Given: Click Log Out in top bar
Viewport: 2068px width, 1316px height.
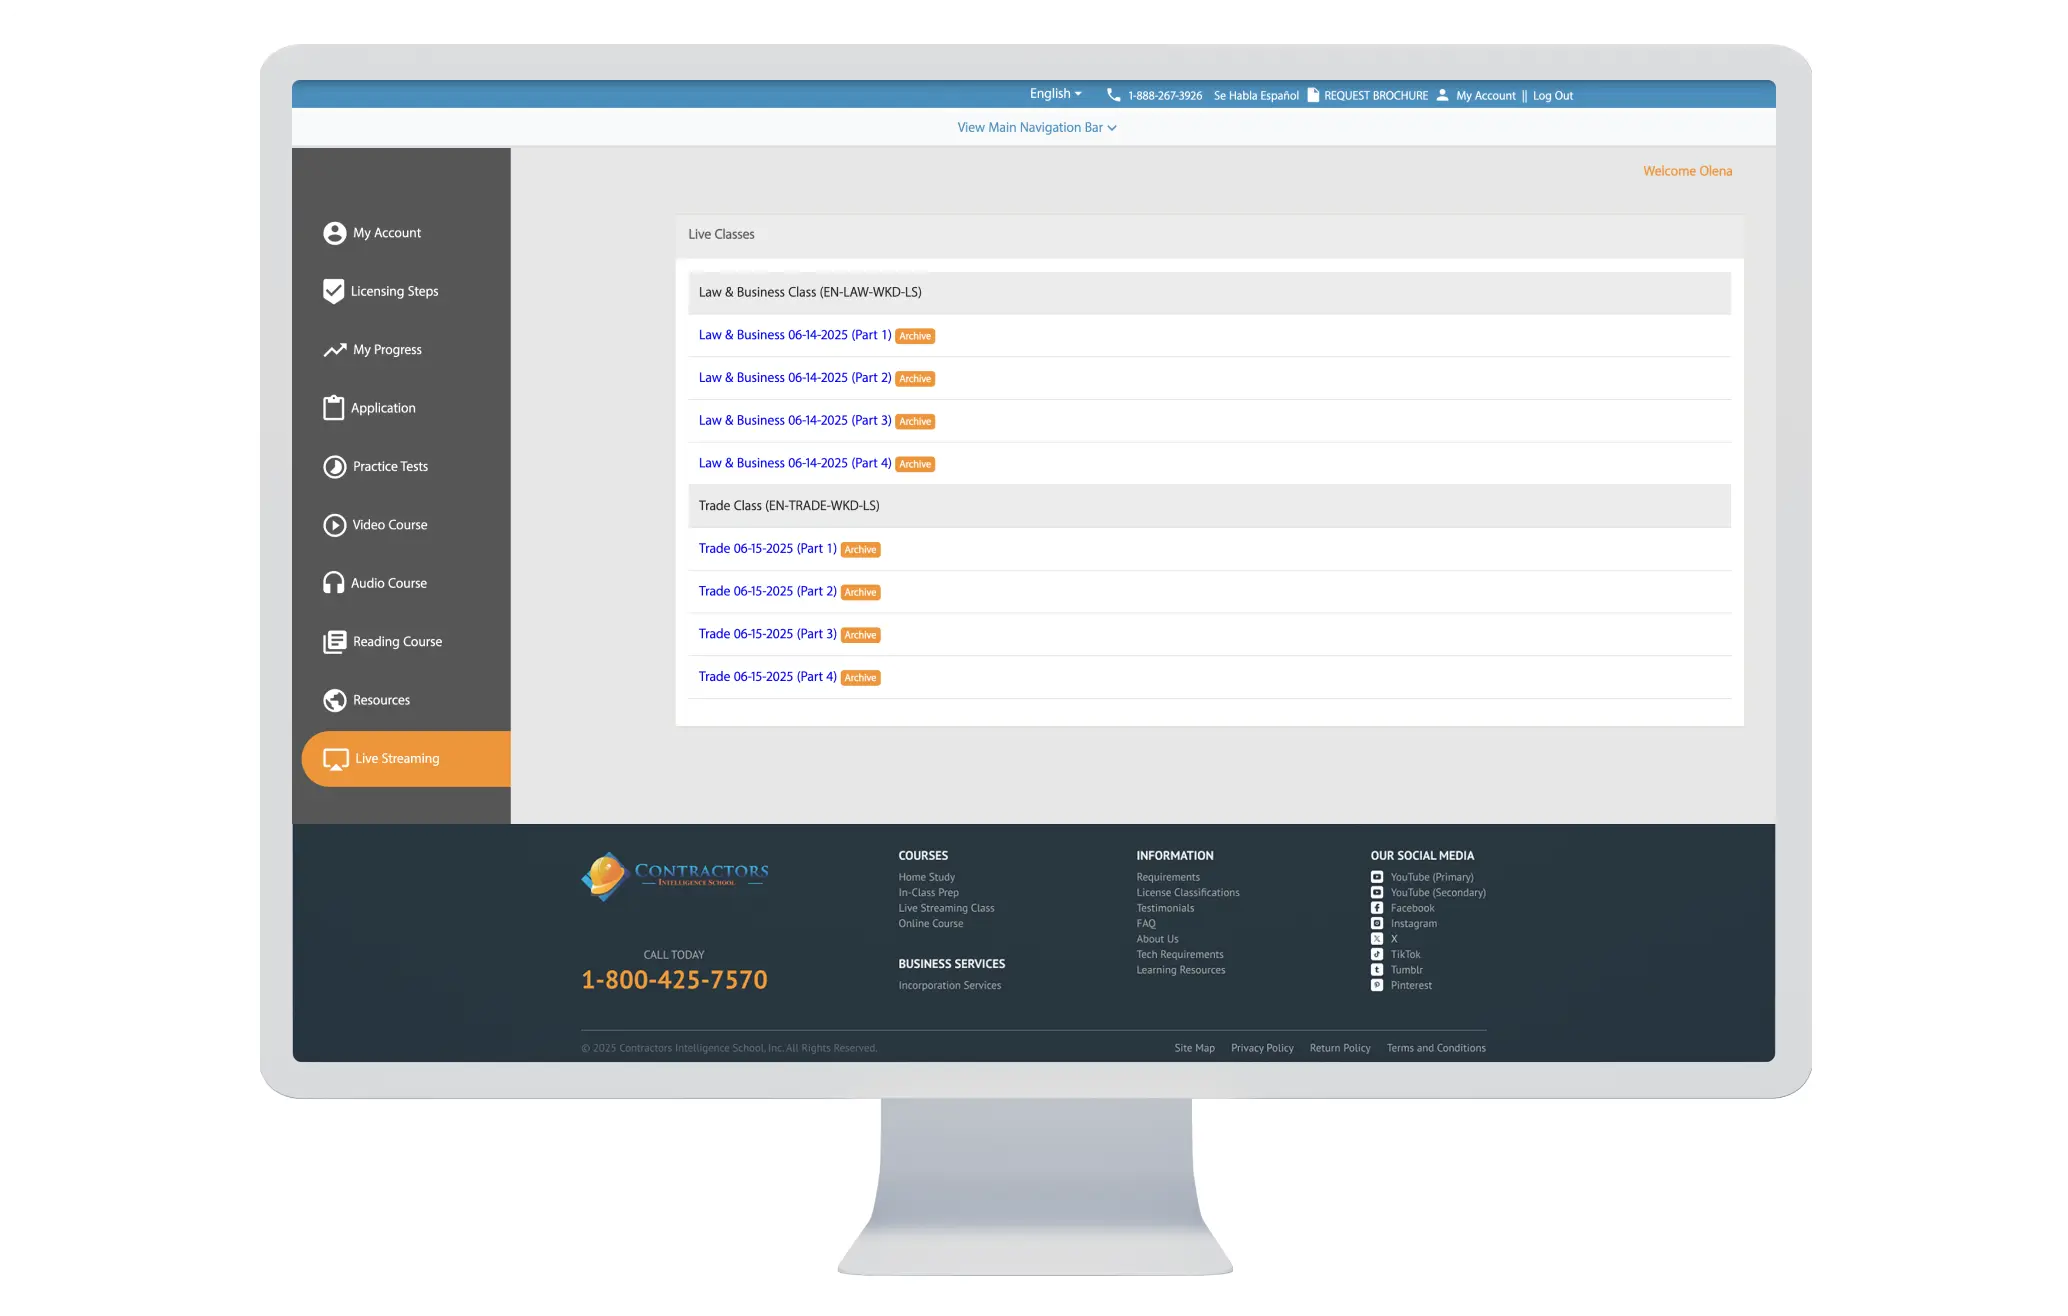Looking at the screenshot, I should point(1552,96).
